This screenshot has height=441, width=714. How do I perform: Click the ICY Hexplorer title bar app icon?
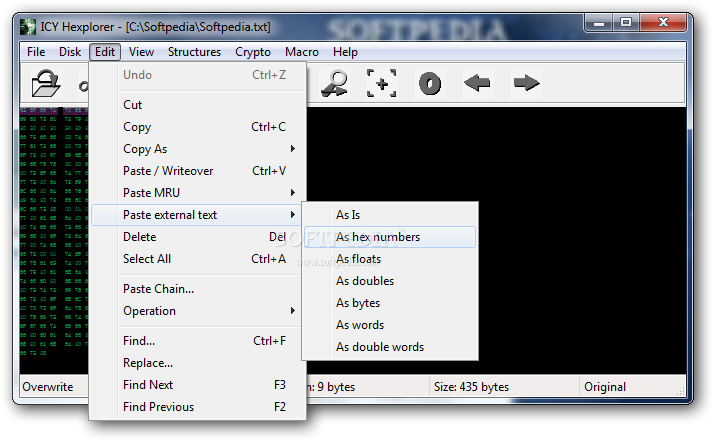click(x=28, y=27)
